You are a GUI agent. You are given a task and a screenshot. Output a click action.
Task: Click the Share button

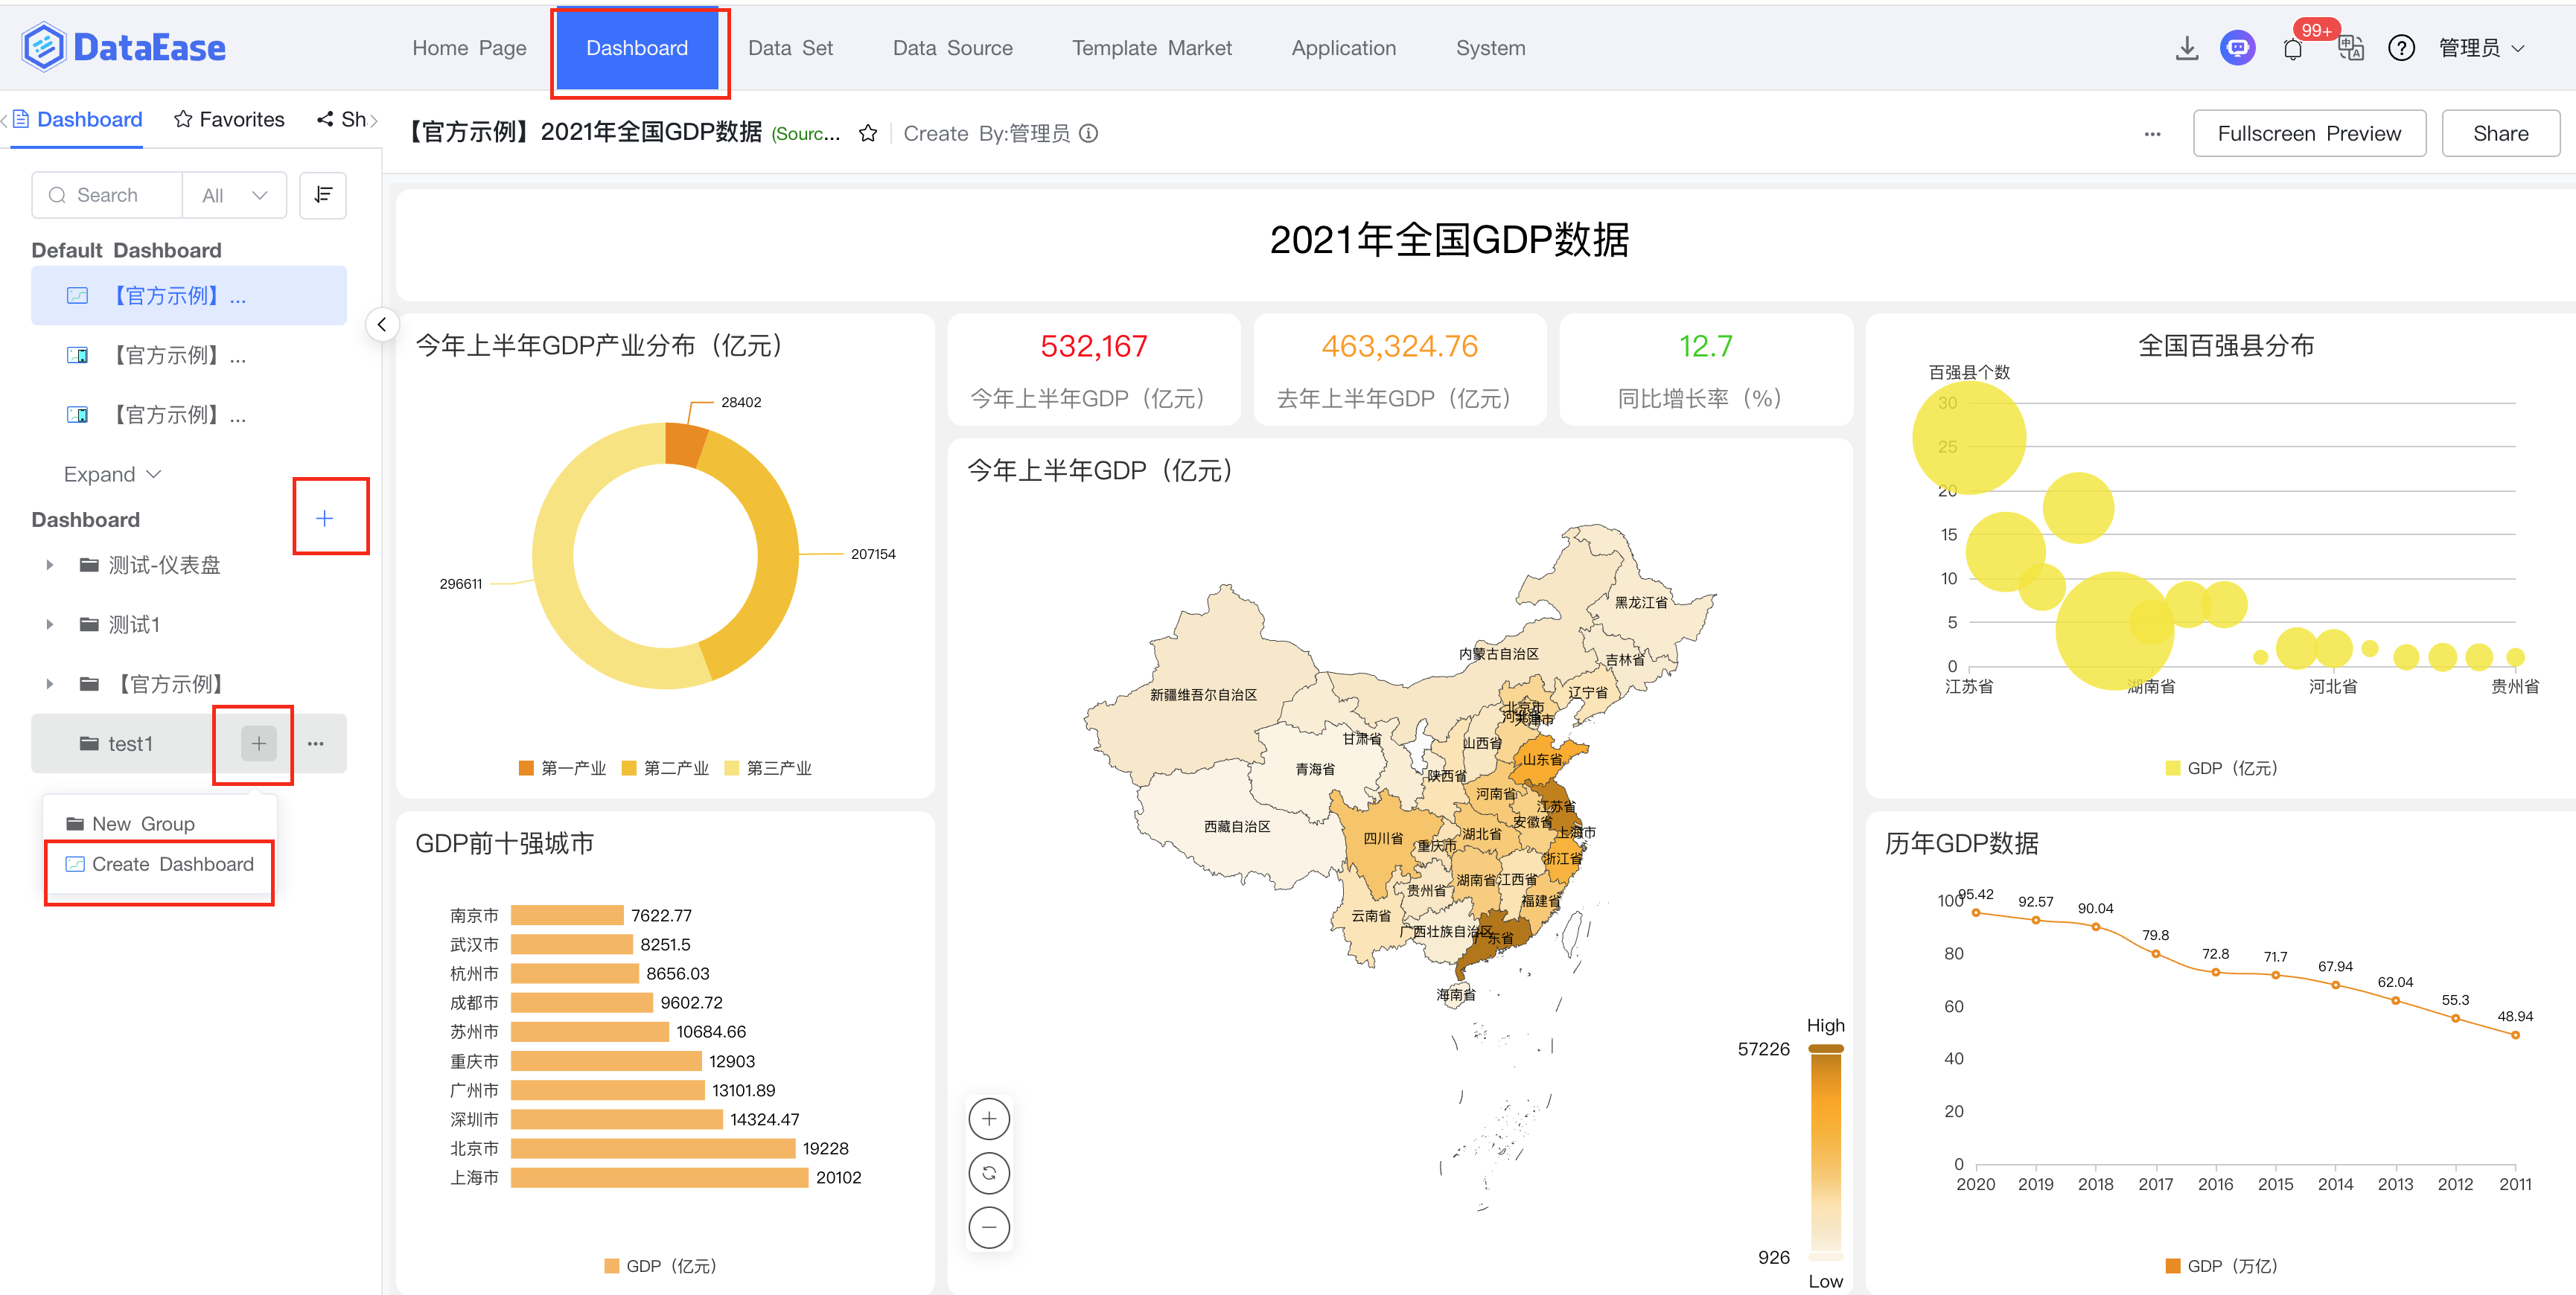click(2499, 133)
